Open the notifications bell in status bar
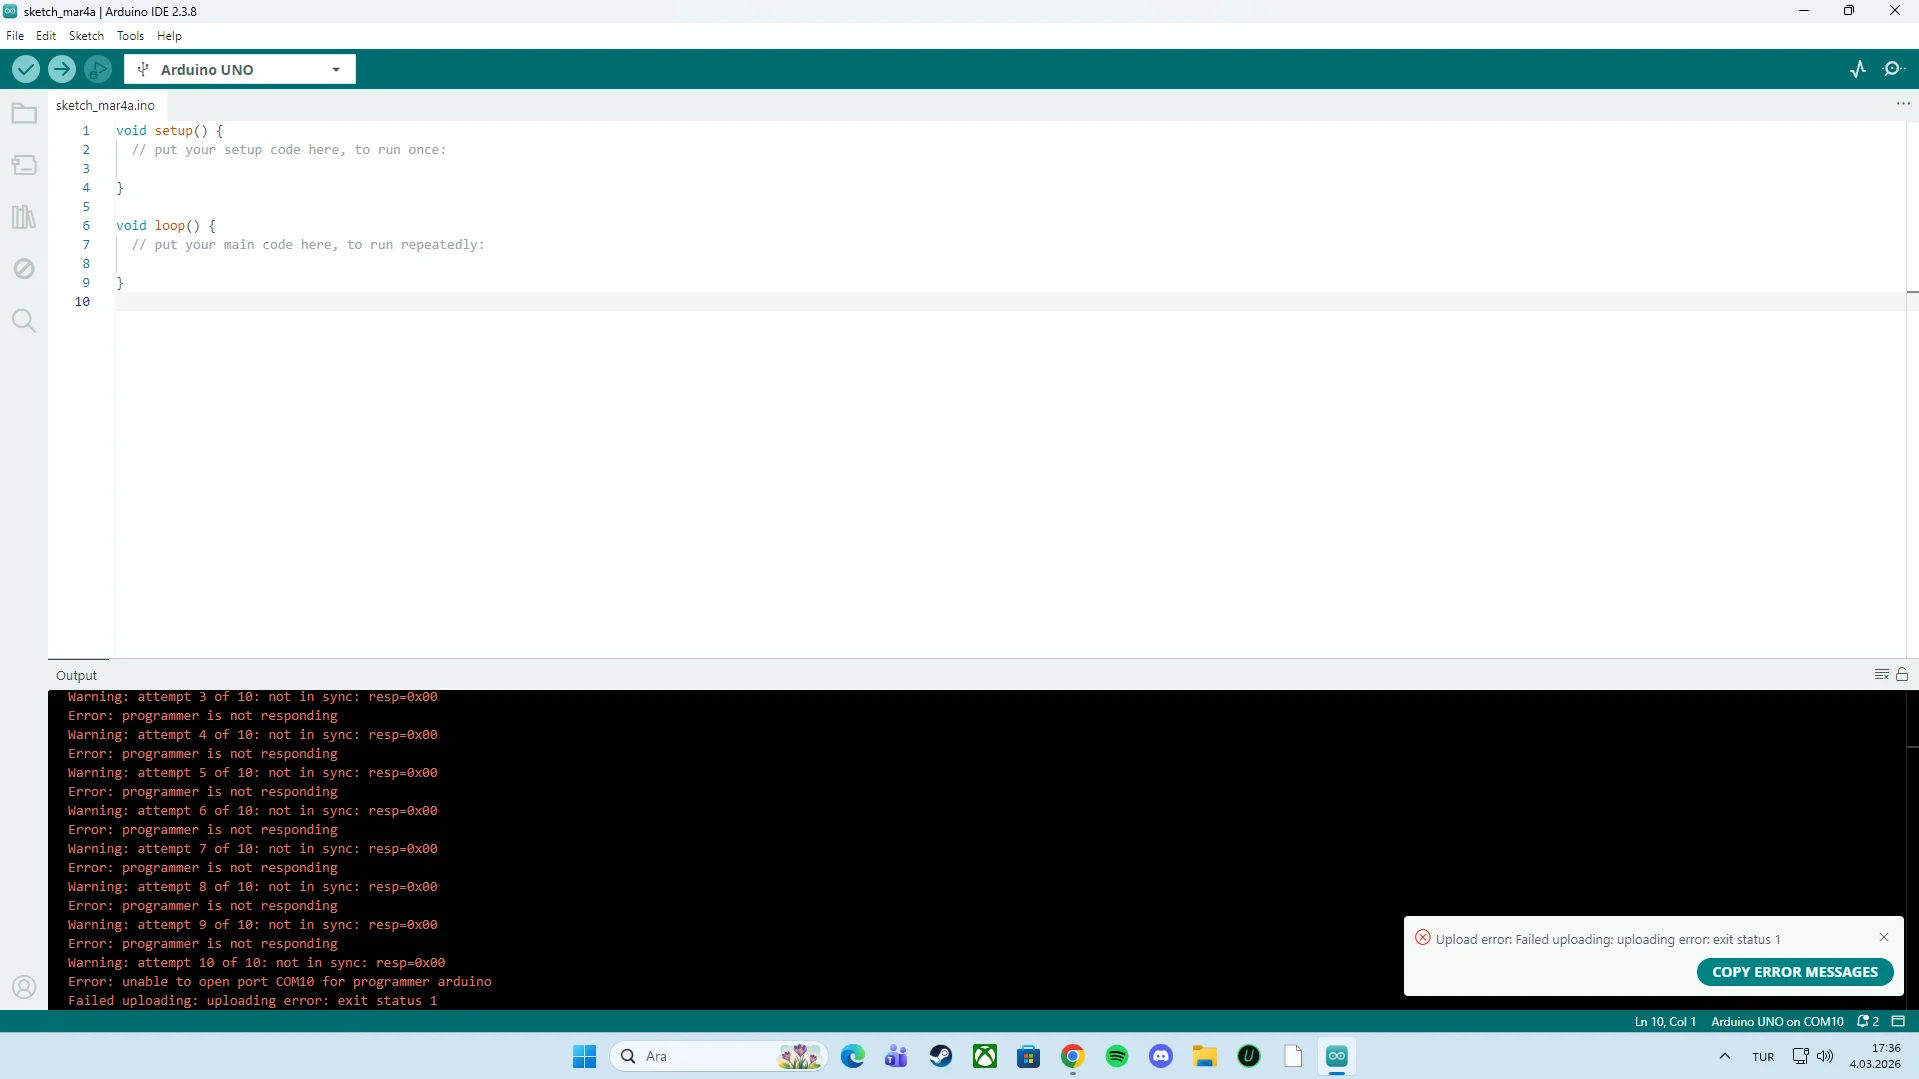This screenshot has height=1079, width=1919. (x=1868, y=1021)
